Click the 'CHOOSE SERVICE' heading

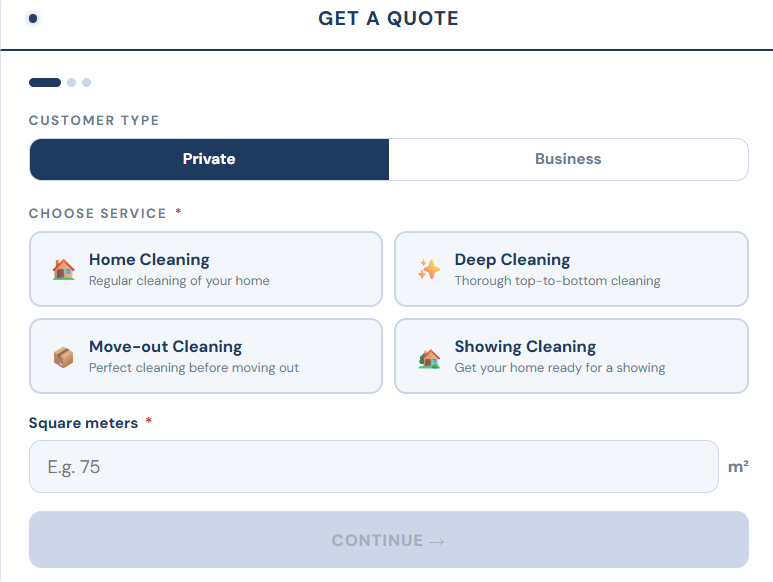(x=98, y=213)
